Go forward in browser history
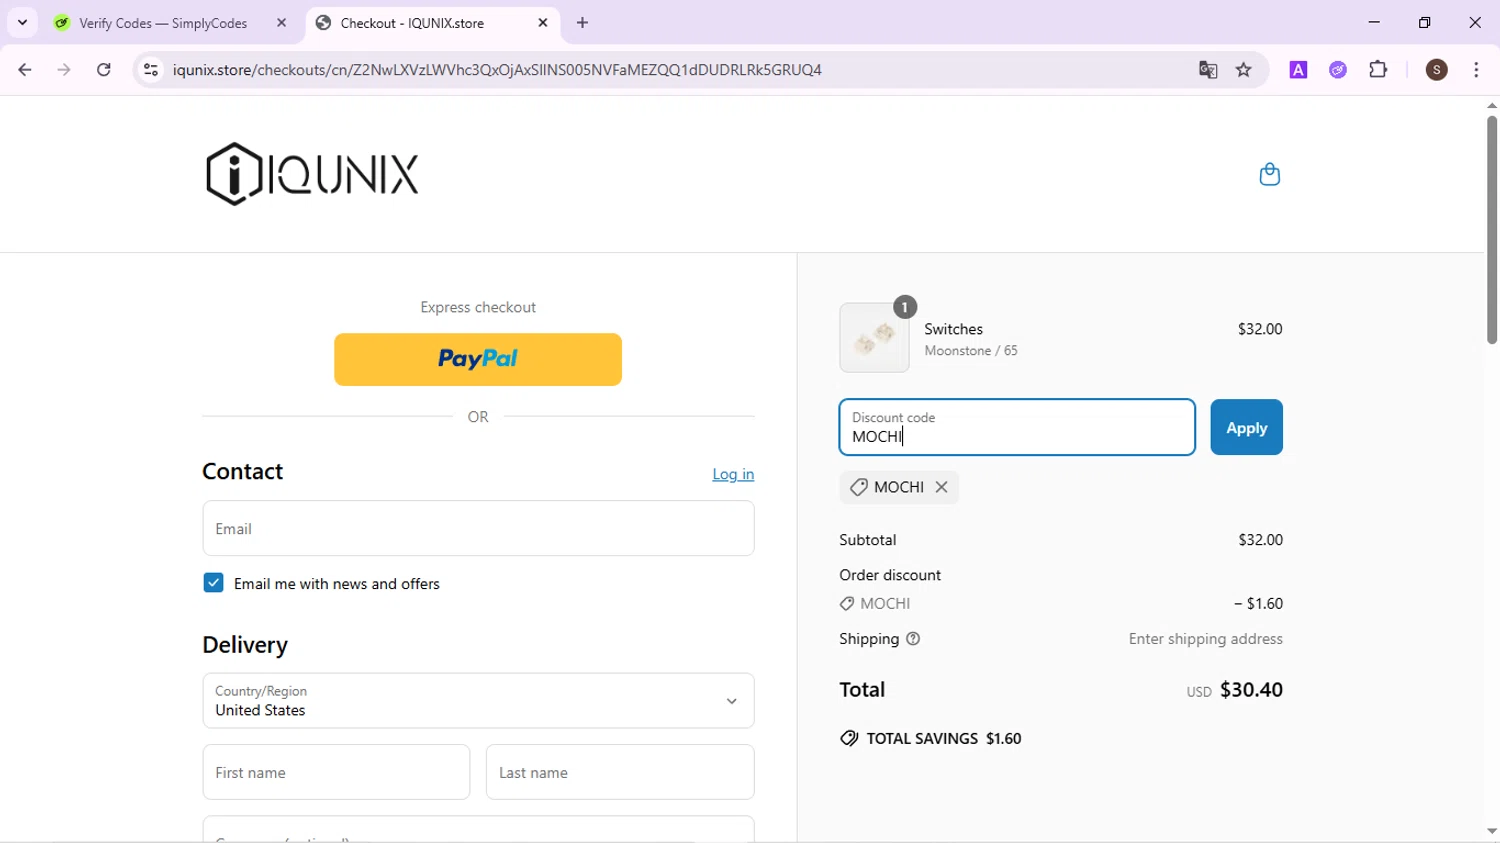The height and width of the screenshot is (843, 1500). (x=64, y=70)
